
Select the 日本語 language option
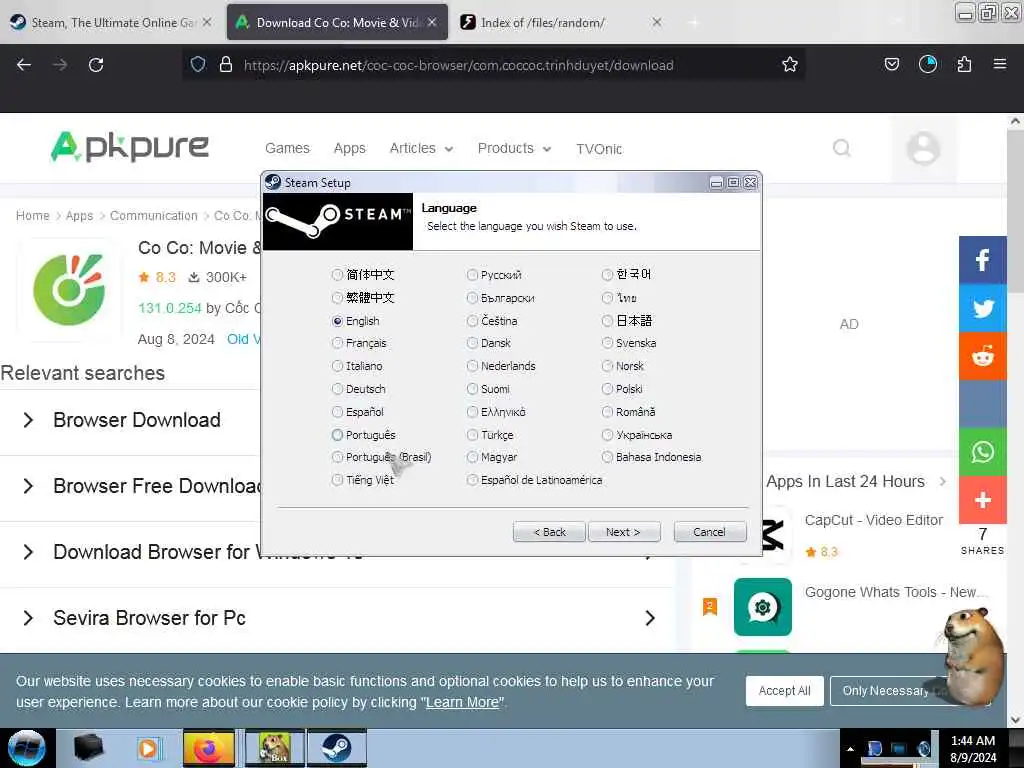pos(627,320)
